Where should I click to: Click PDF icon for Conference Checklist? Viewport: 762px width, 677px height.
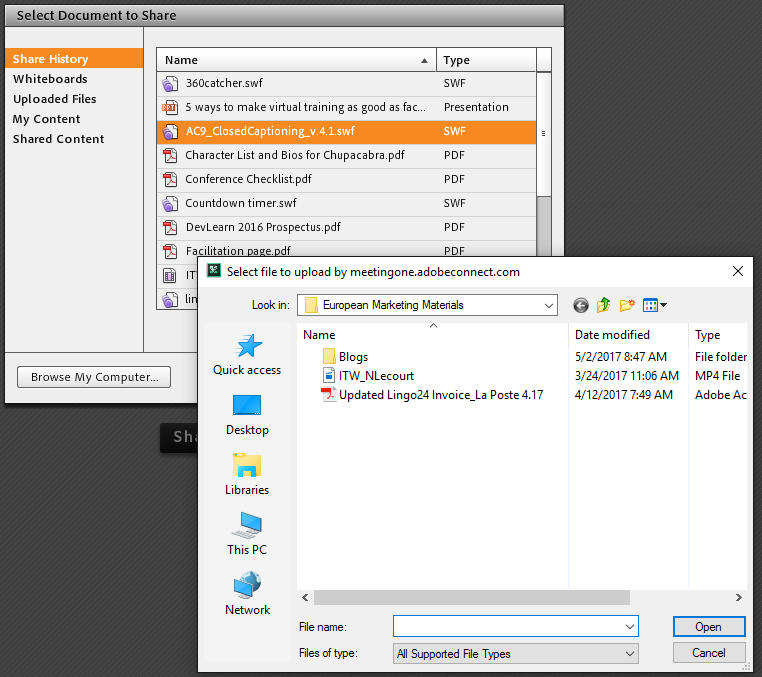pos(170,179)
